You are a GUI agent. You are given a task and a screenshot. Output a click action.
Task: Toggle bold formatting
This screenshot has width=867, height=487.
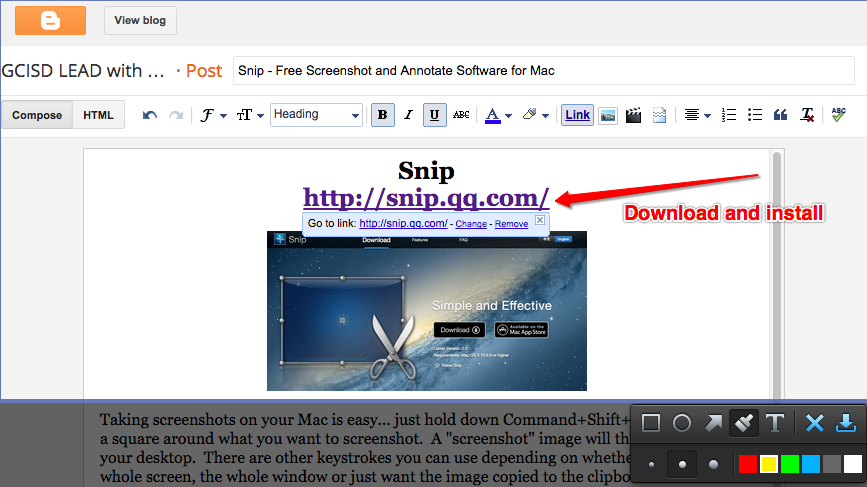(383, 115)
